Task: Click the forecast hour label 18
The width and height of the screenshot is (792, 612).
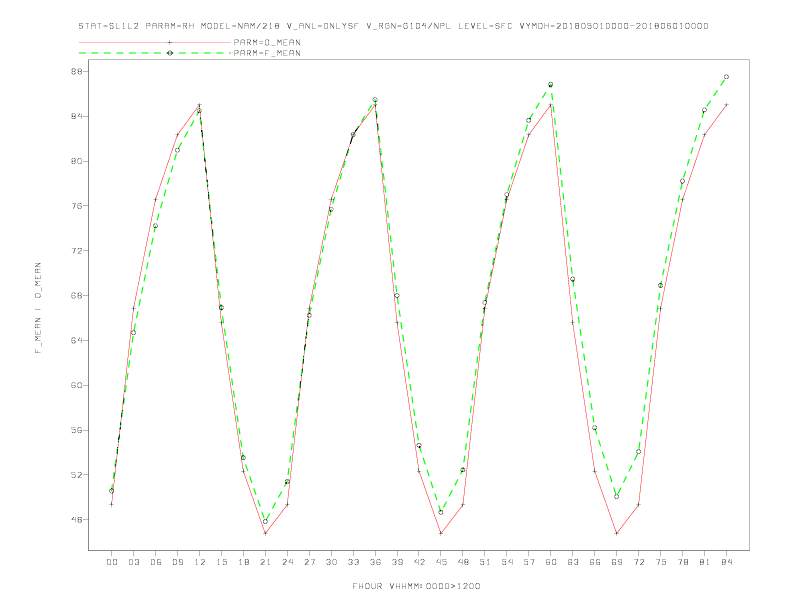Action: 243,562
